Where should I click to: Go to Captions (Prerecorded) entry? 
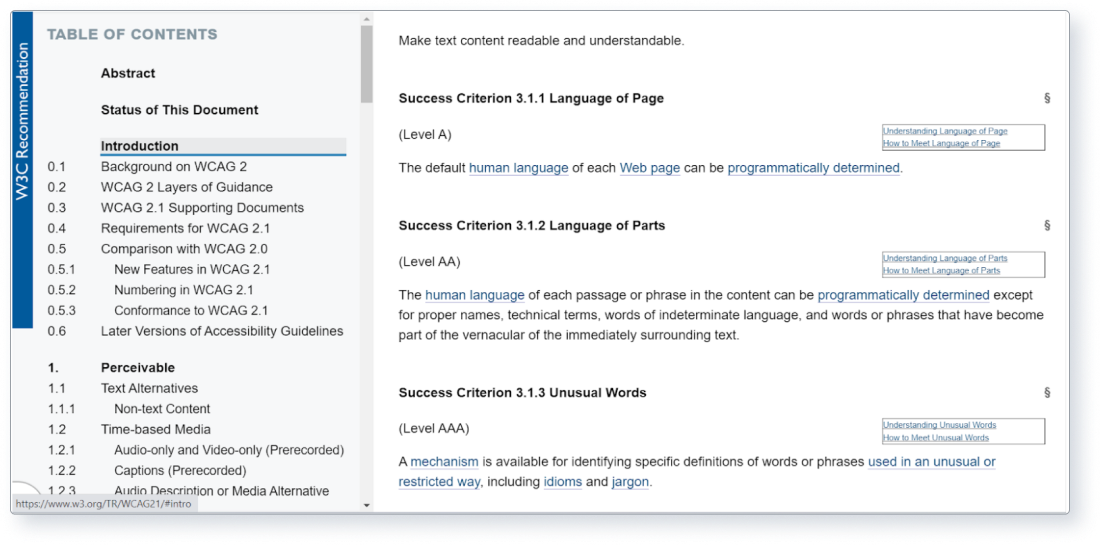point(180,470)
